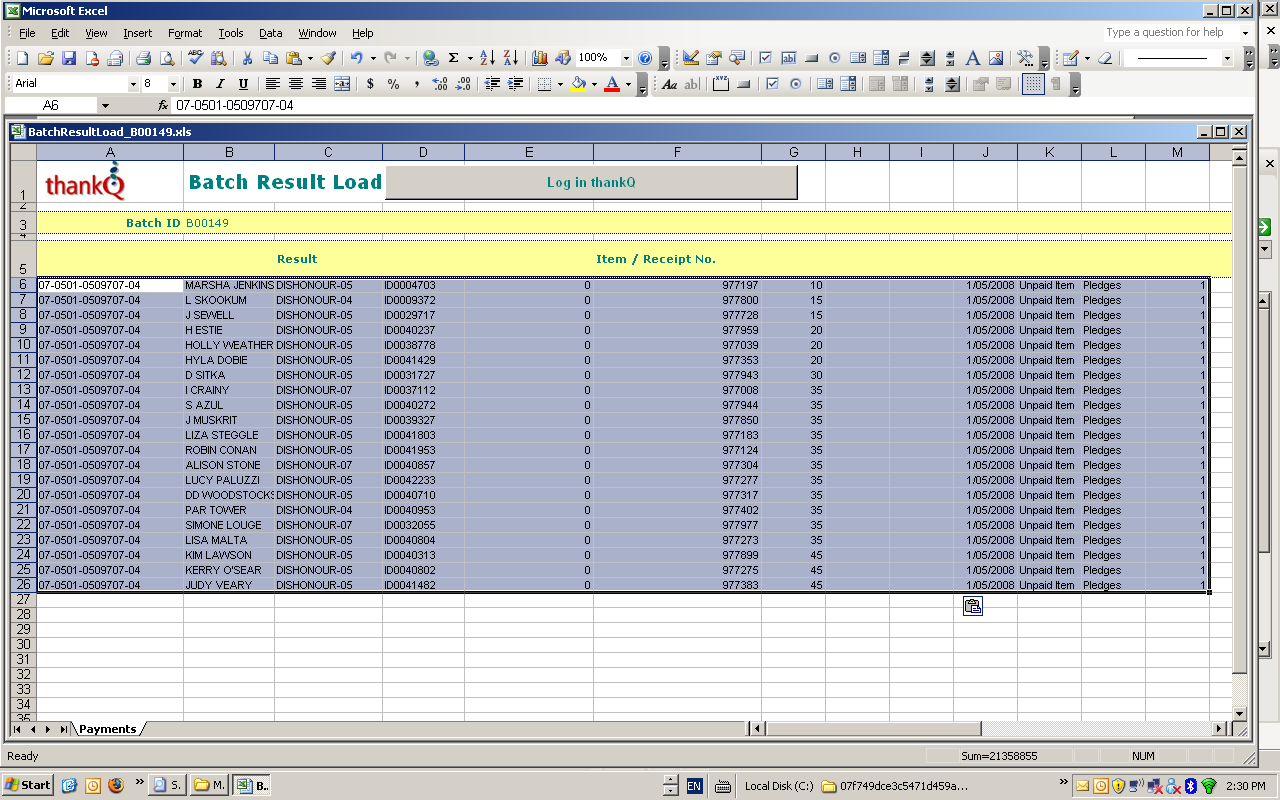Viewport: 1280px width, 800px height.
Task: Toggle Design Mode in Control Toolbox
Action: point(690,58)
